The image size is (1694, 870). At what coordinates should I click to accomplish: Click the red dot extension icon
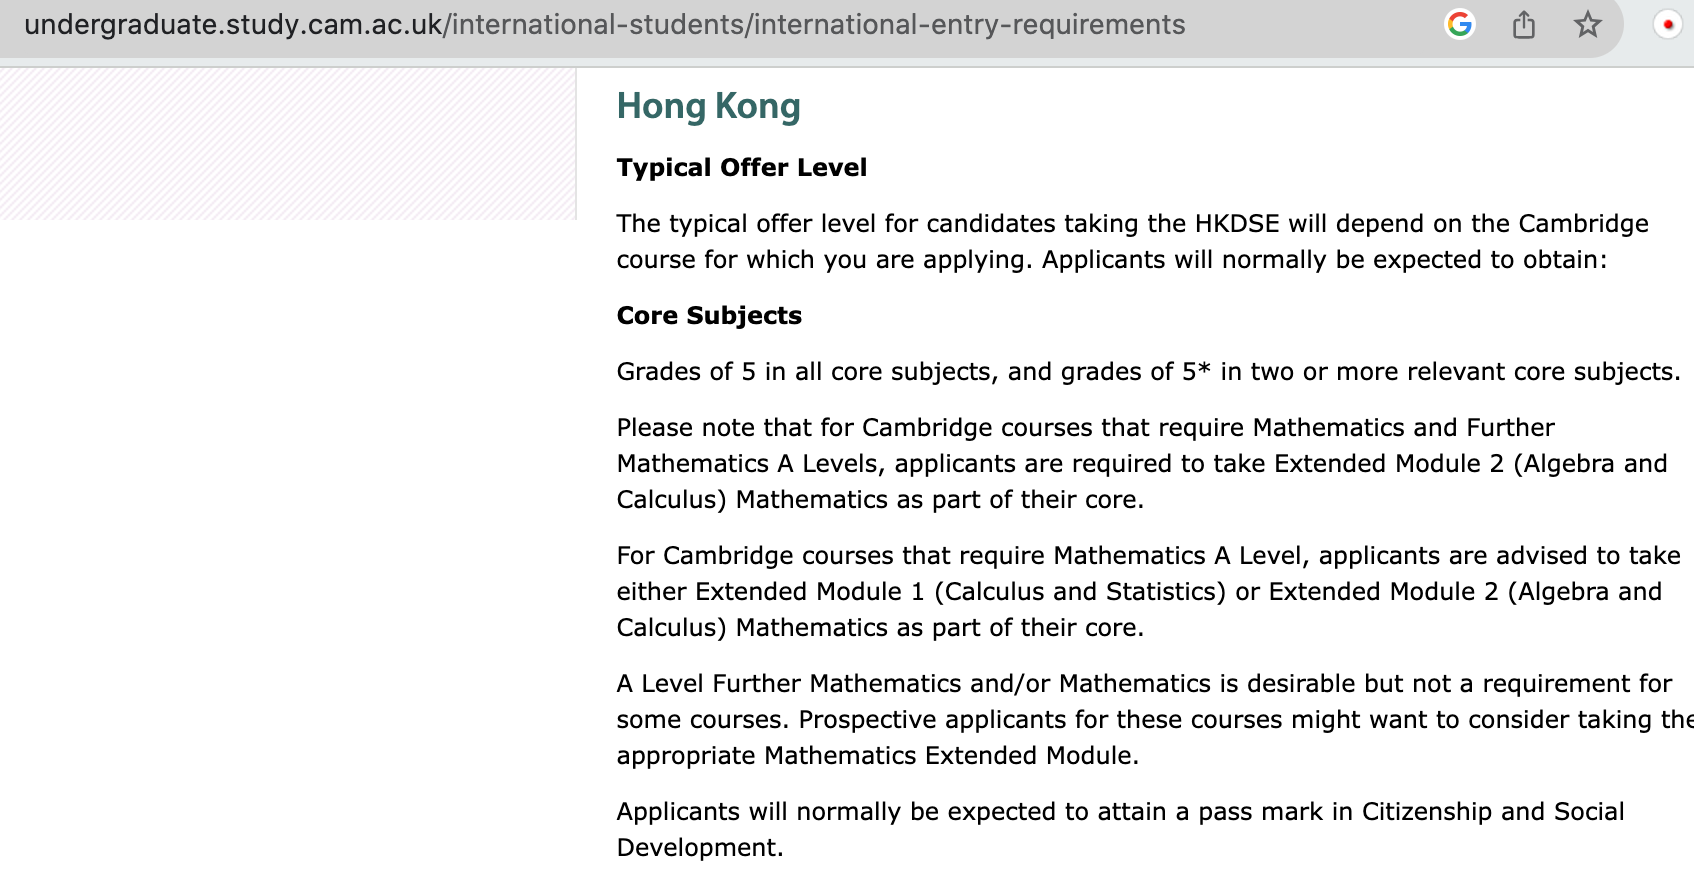(x=1668, y=24)
